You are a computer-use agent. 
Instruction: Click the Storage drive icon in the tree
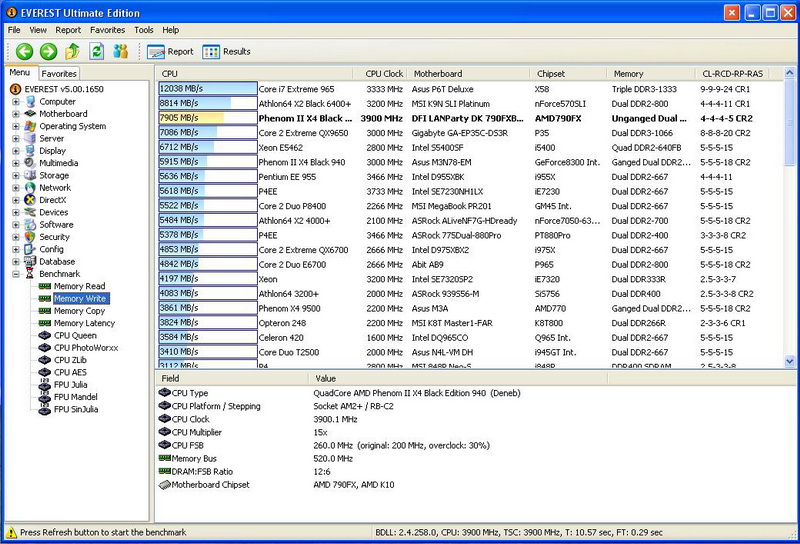coord(31,175)
